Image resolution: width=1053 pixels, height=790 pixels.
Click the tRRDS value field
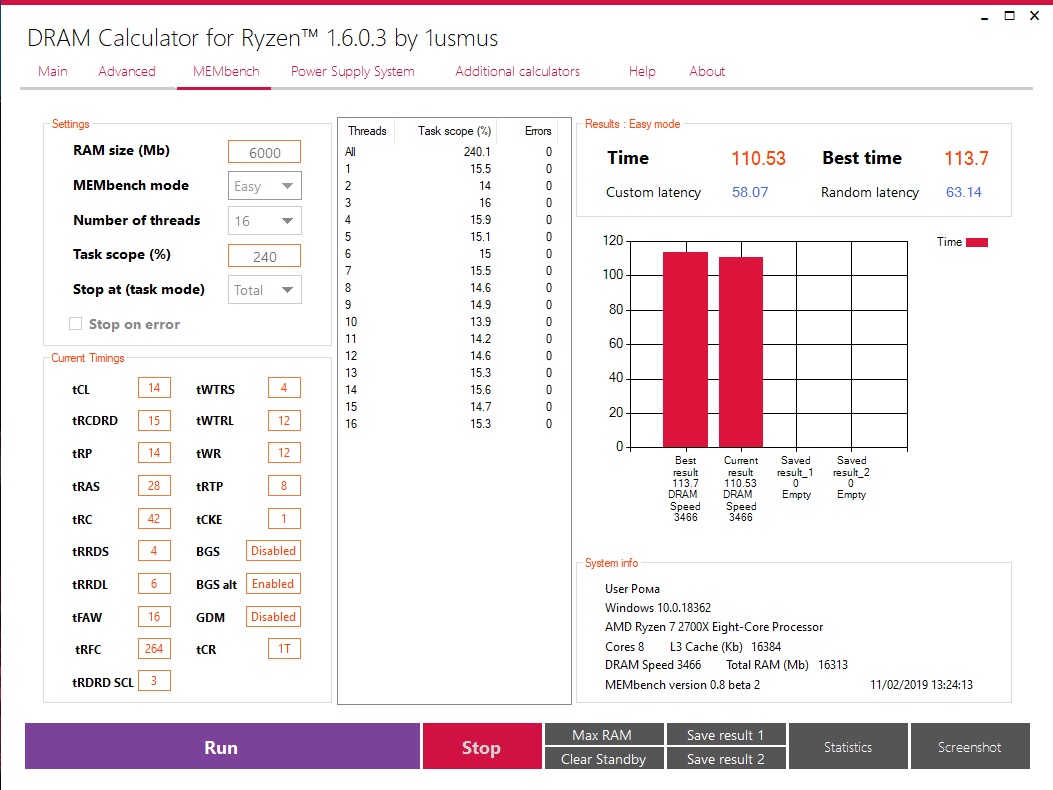[154, 551]
